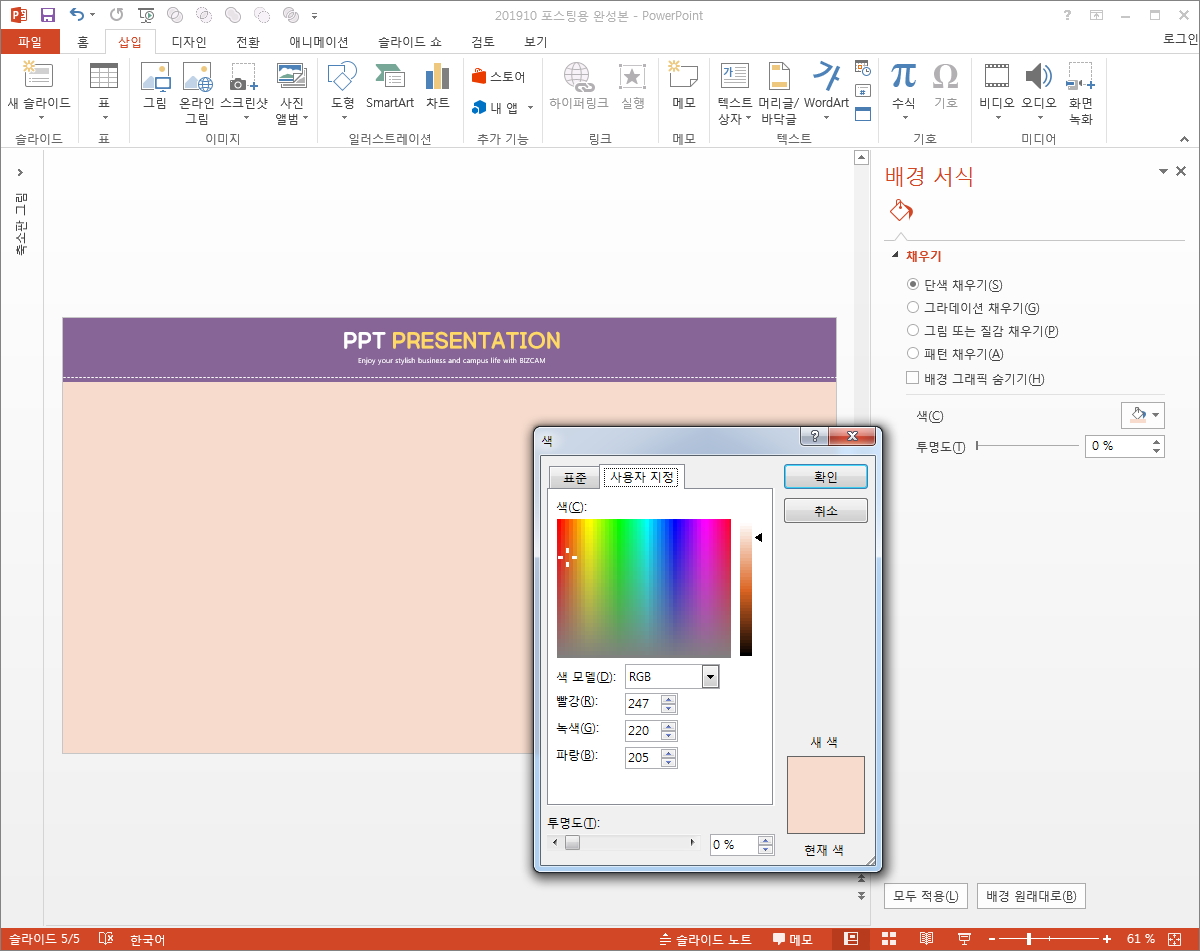Viewport: 1200px width, 951px height.
Task: Insert 오디오 audio
Action: click(x=1039, y=91)
